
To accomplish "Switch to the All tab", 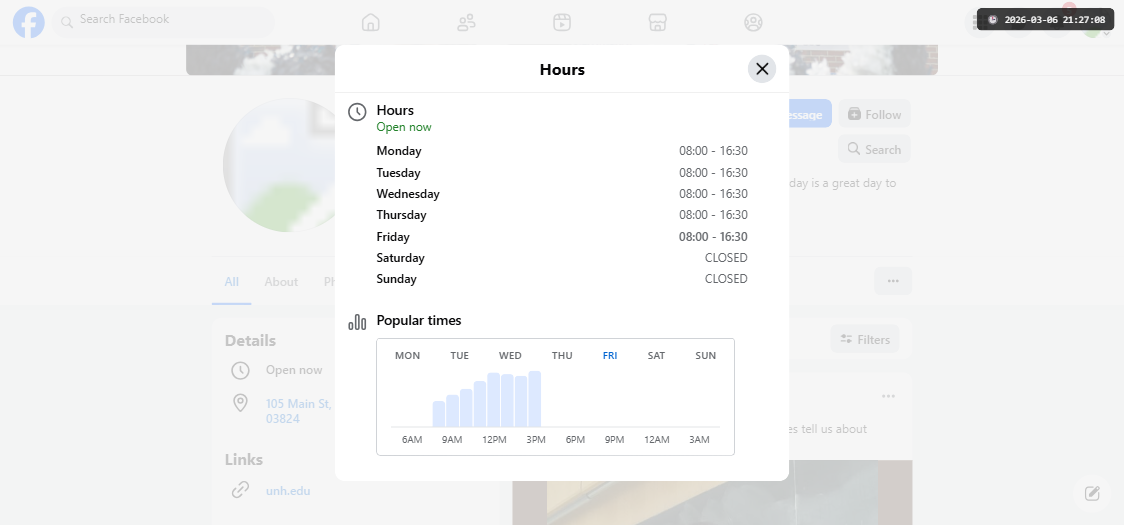I will (x=232, y=282).
